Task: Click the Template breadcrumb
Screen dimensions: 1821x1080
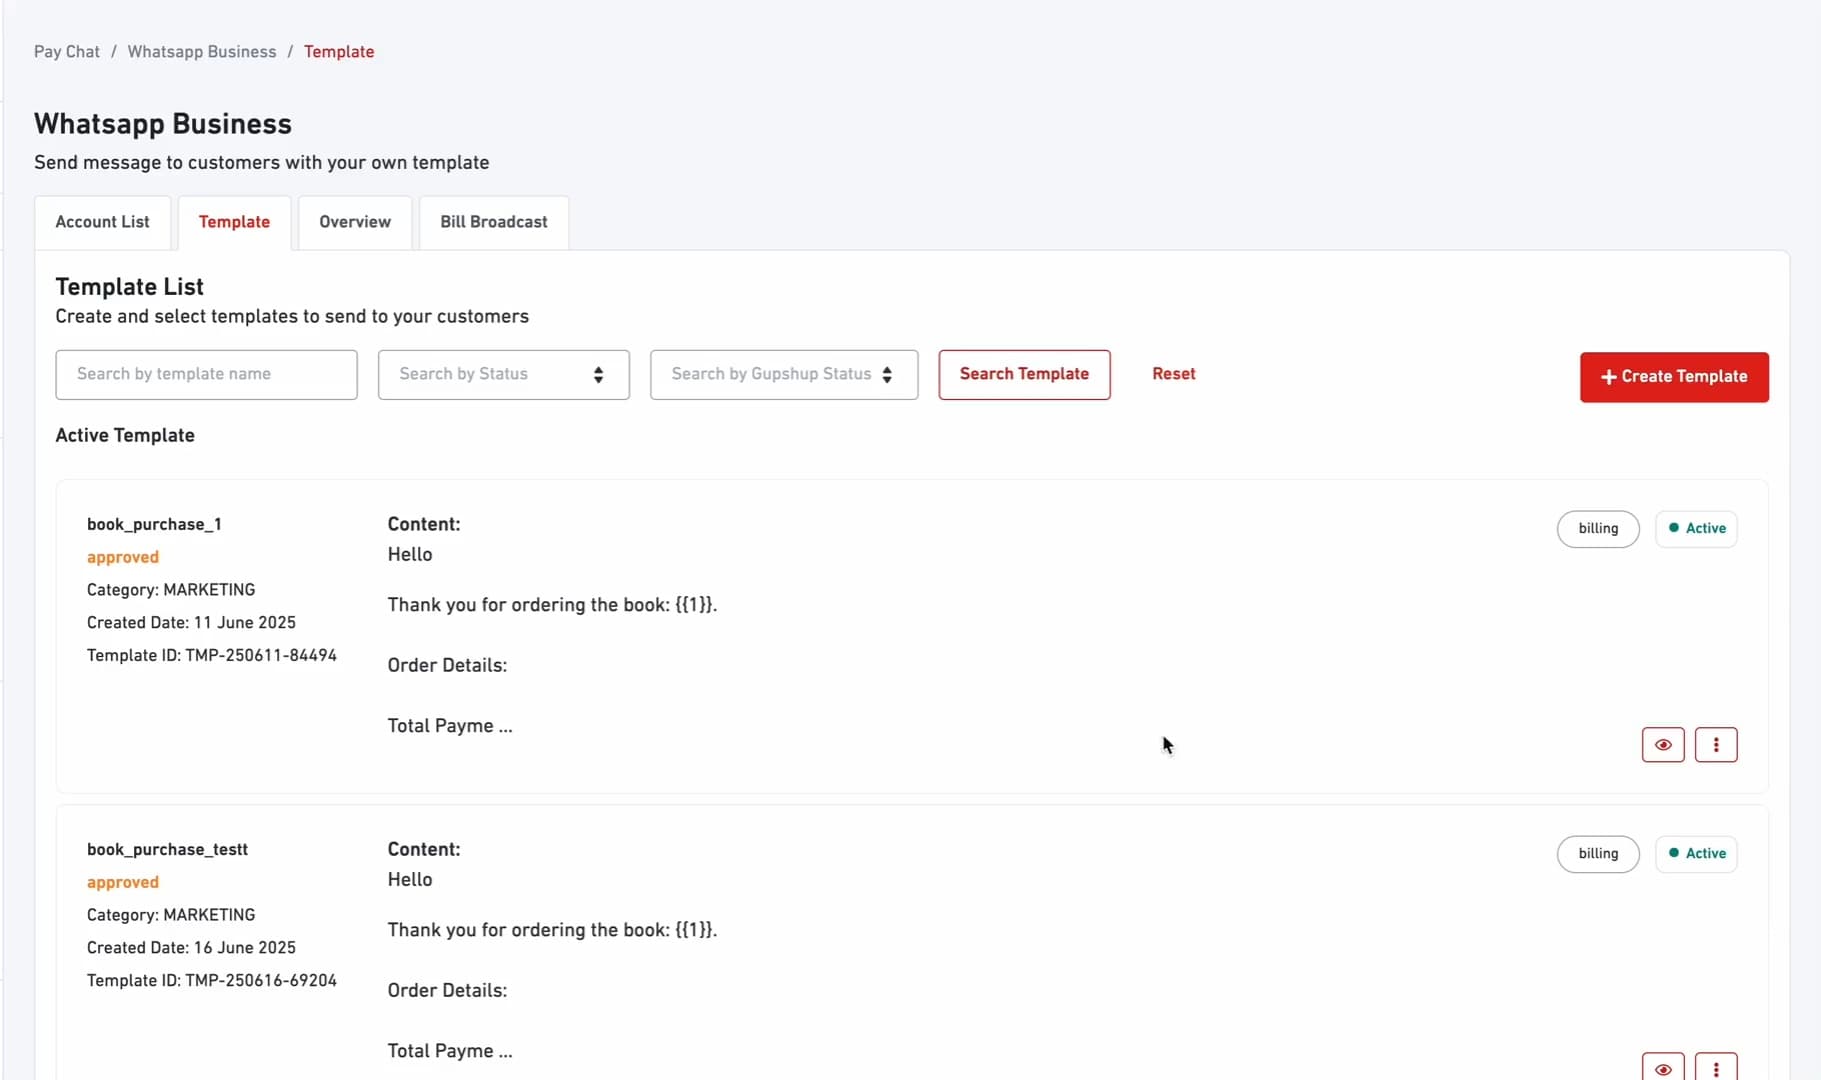Action: click(339, 52)
